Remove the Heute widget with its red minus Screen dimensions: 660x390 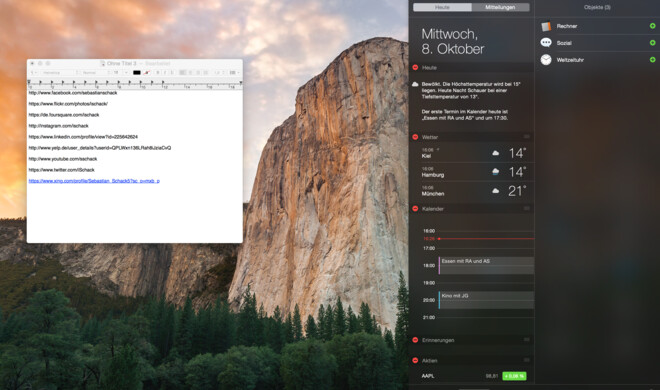(415, 67)
